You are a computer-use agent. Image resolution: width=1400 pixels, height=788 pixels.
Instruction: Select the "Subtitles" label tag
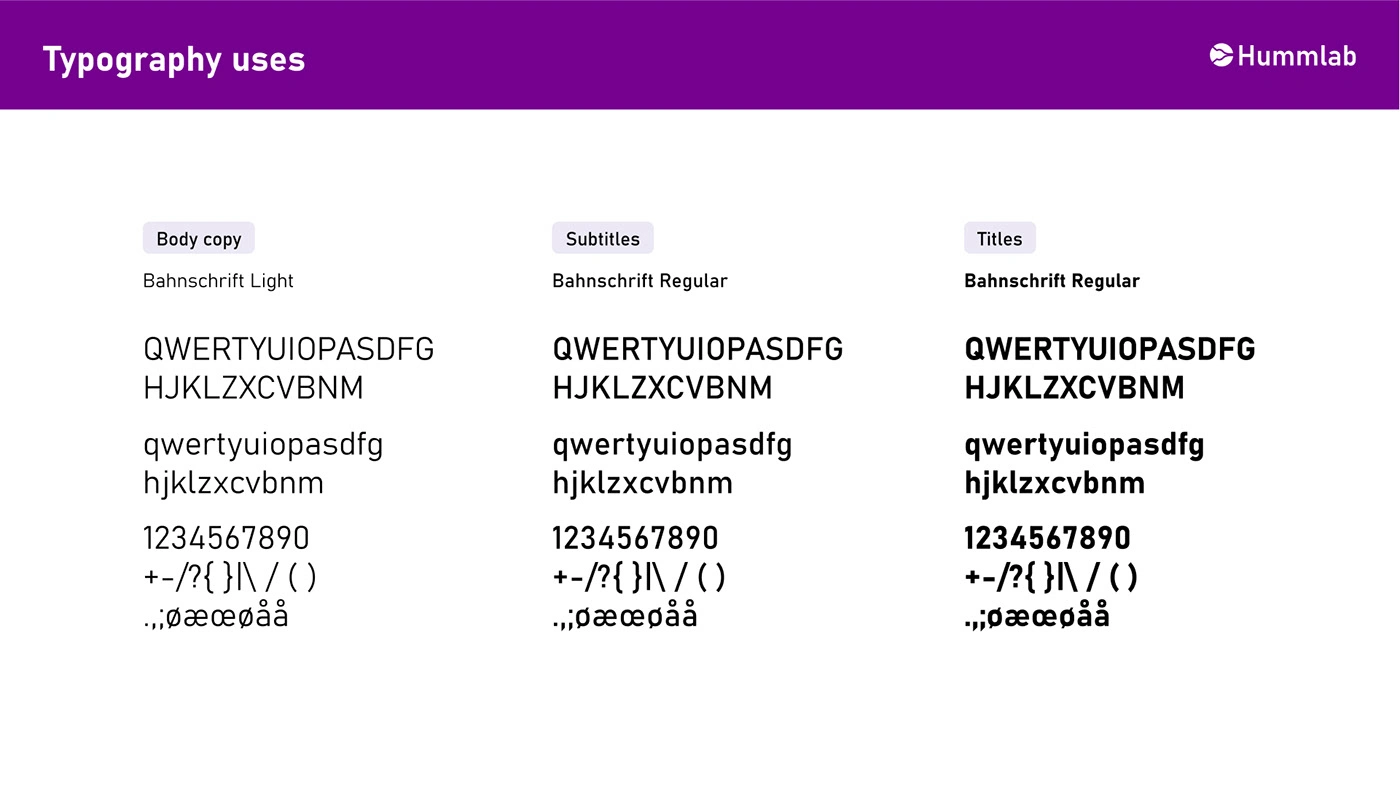(603, 238)
